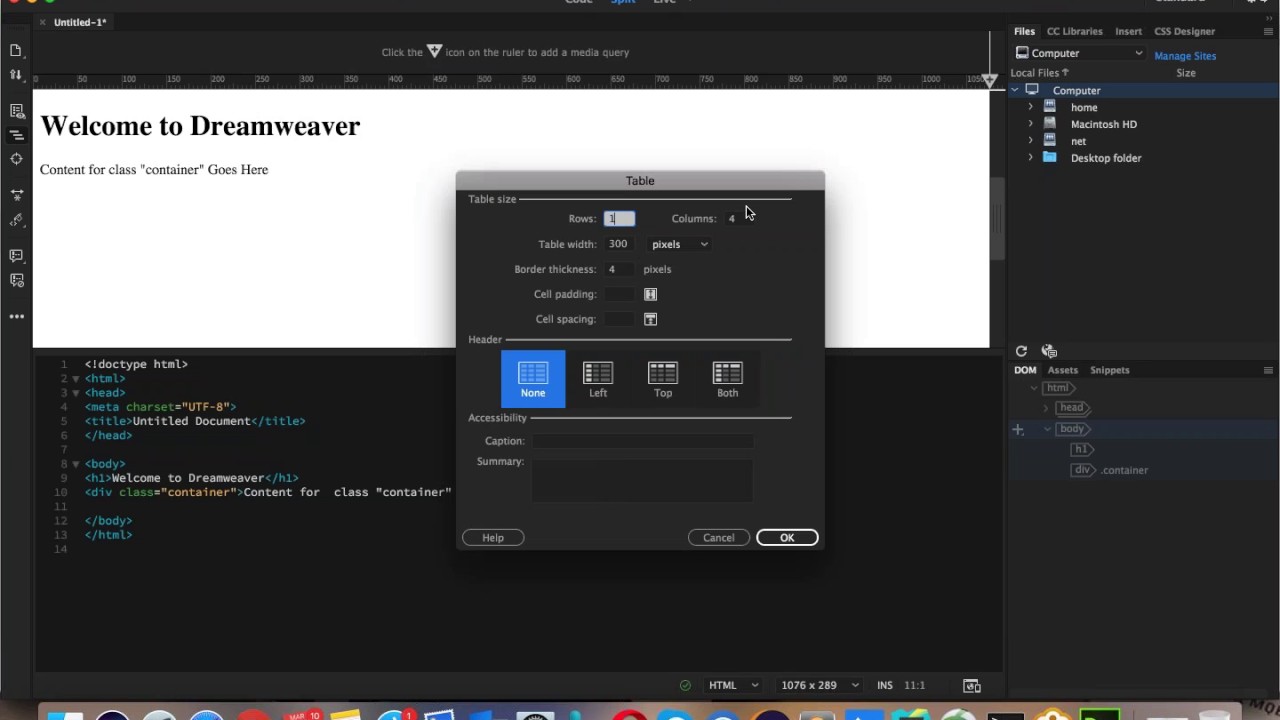
Task: Expand the net node
Action: [1031, 141]
